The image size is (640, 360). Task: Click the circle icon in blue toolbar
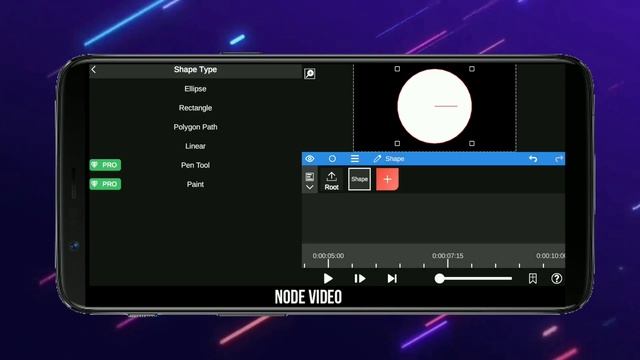332,159
